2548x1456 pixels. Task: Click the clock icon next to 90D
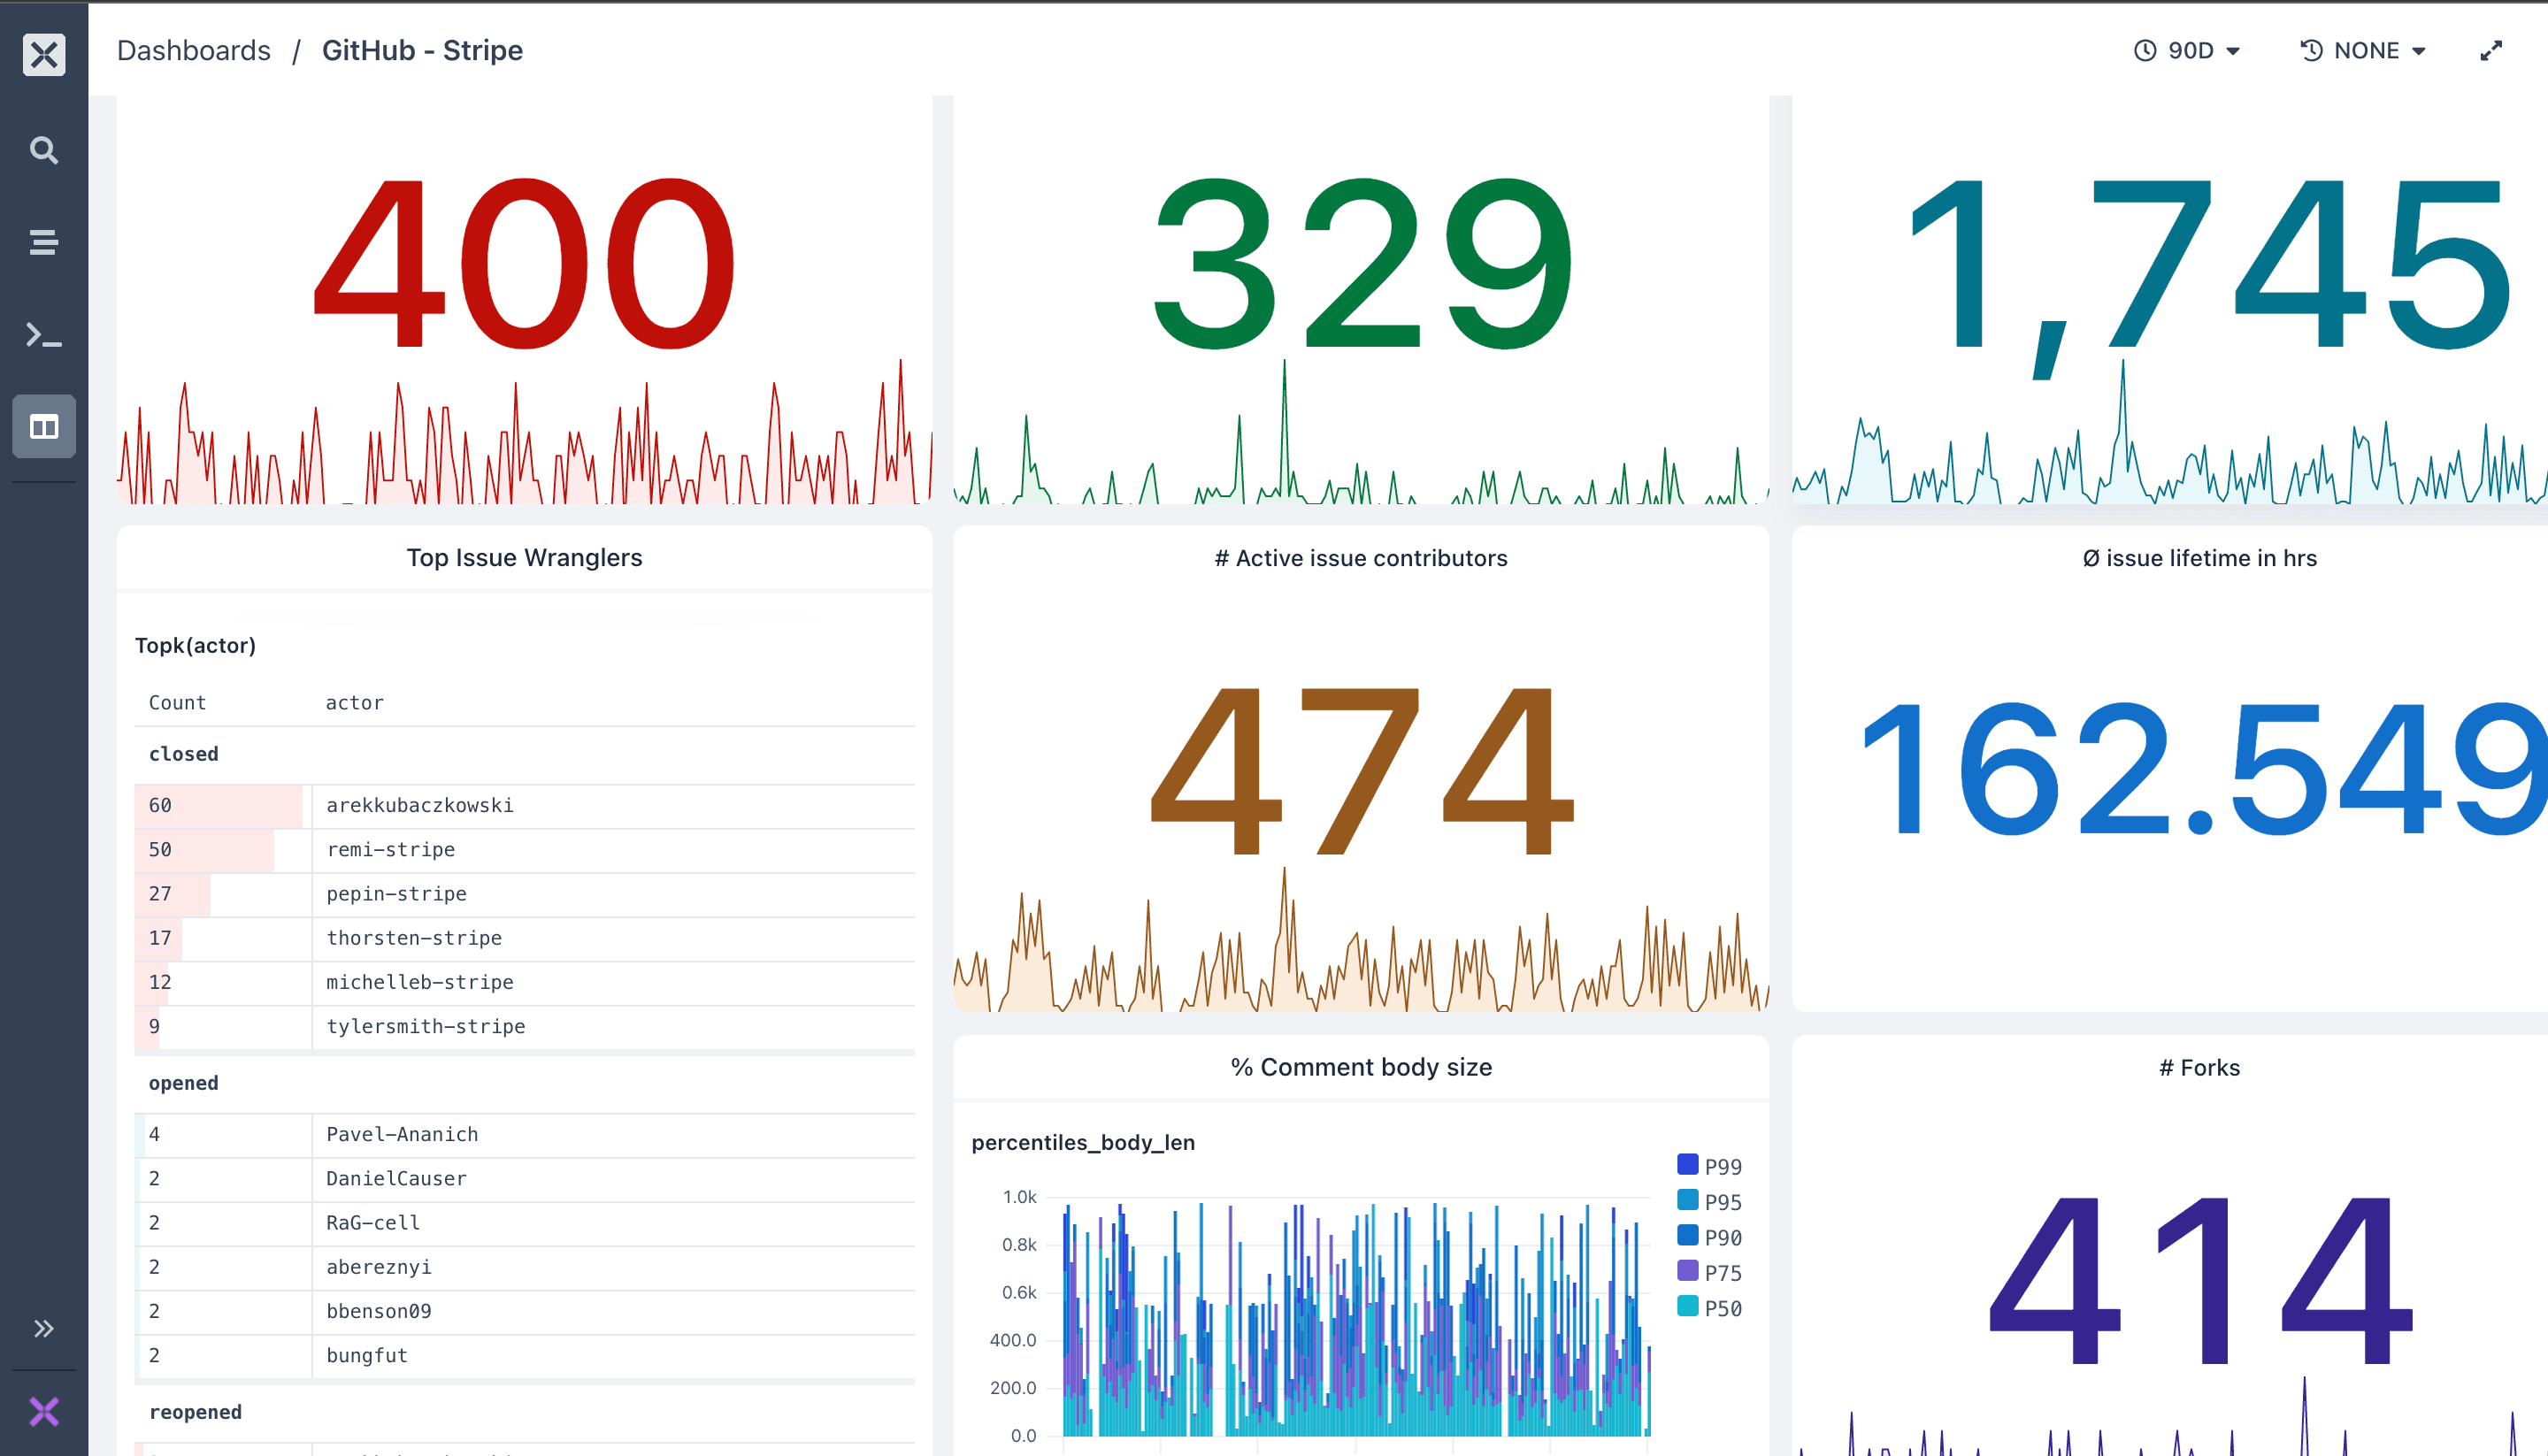[x=2145, y=51]
